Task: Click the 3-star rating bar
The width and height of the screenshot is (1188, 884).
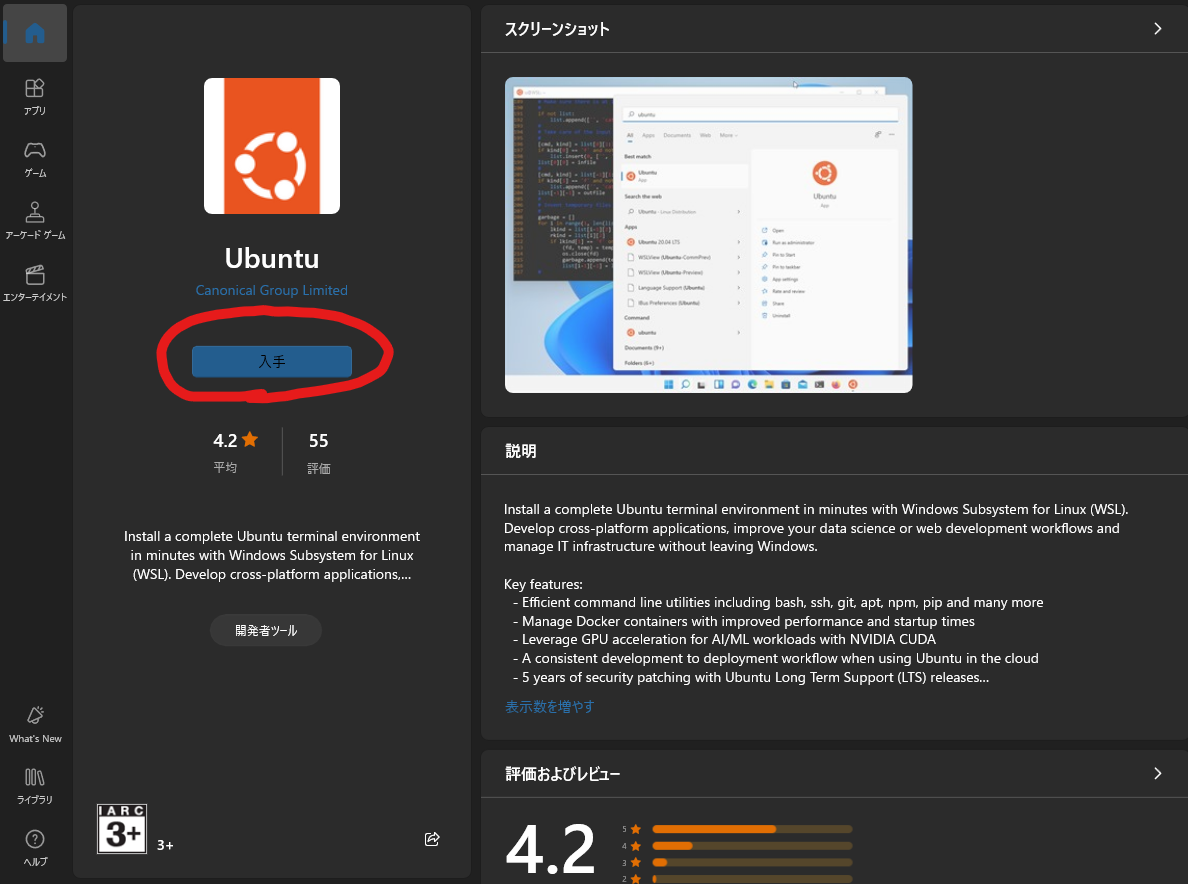Action: (x=752, y=863)
